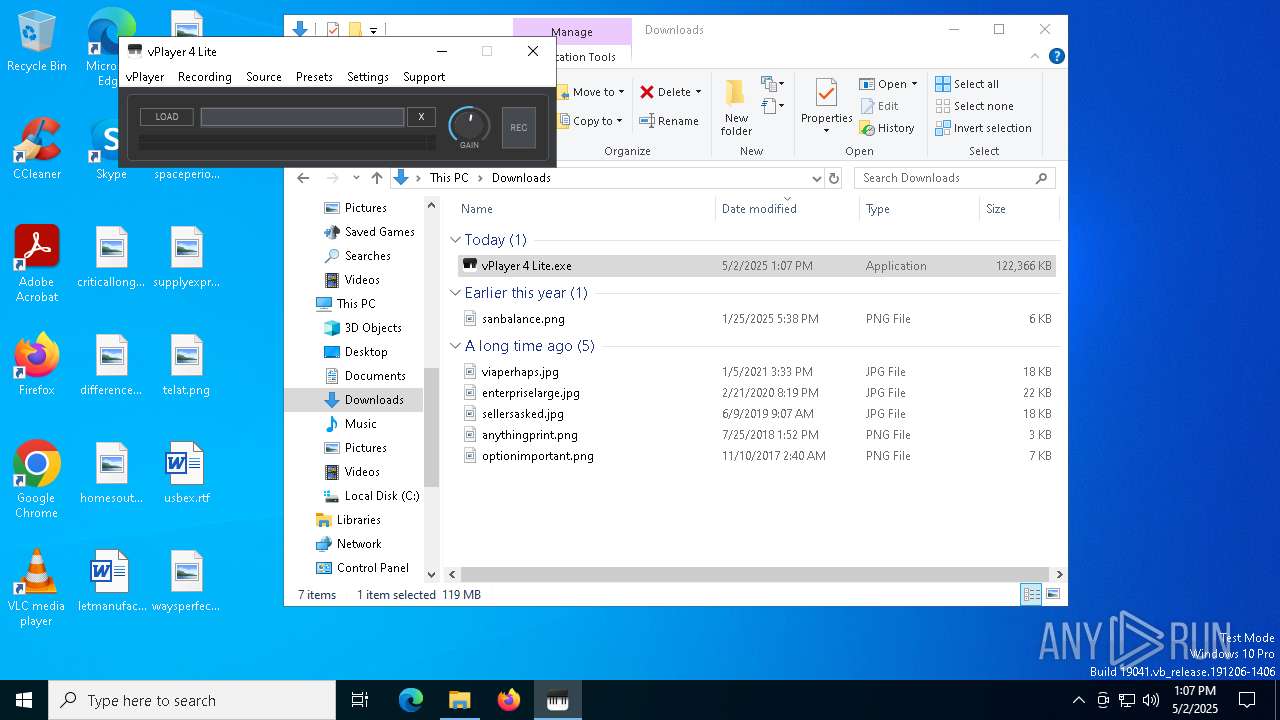
Task: Collapse the A long time ago group
Action: tap(455, 346)
